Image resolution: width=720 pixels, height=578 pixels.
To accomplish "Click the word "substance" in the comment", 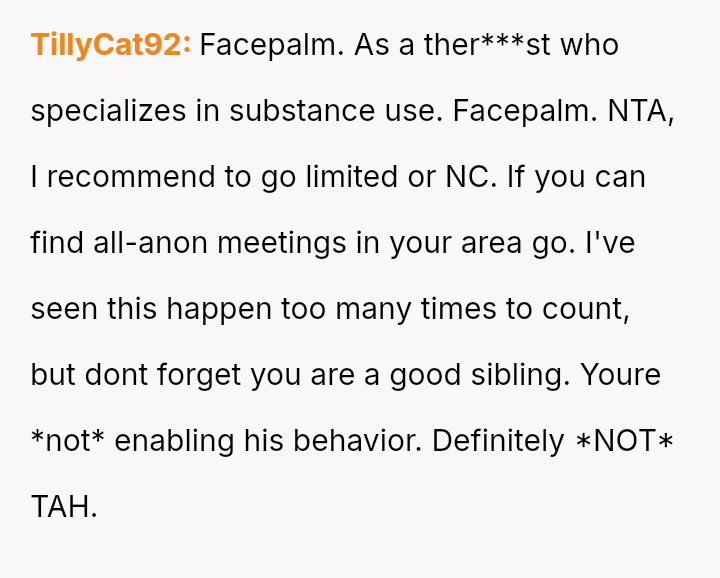I will click(297, 111).
